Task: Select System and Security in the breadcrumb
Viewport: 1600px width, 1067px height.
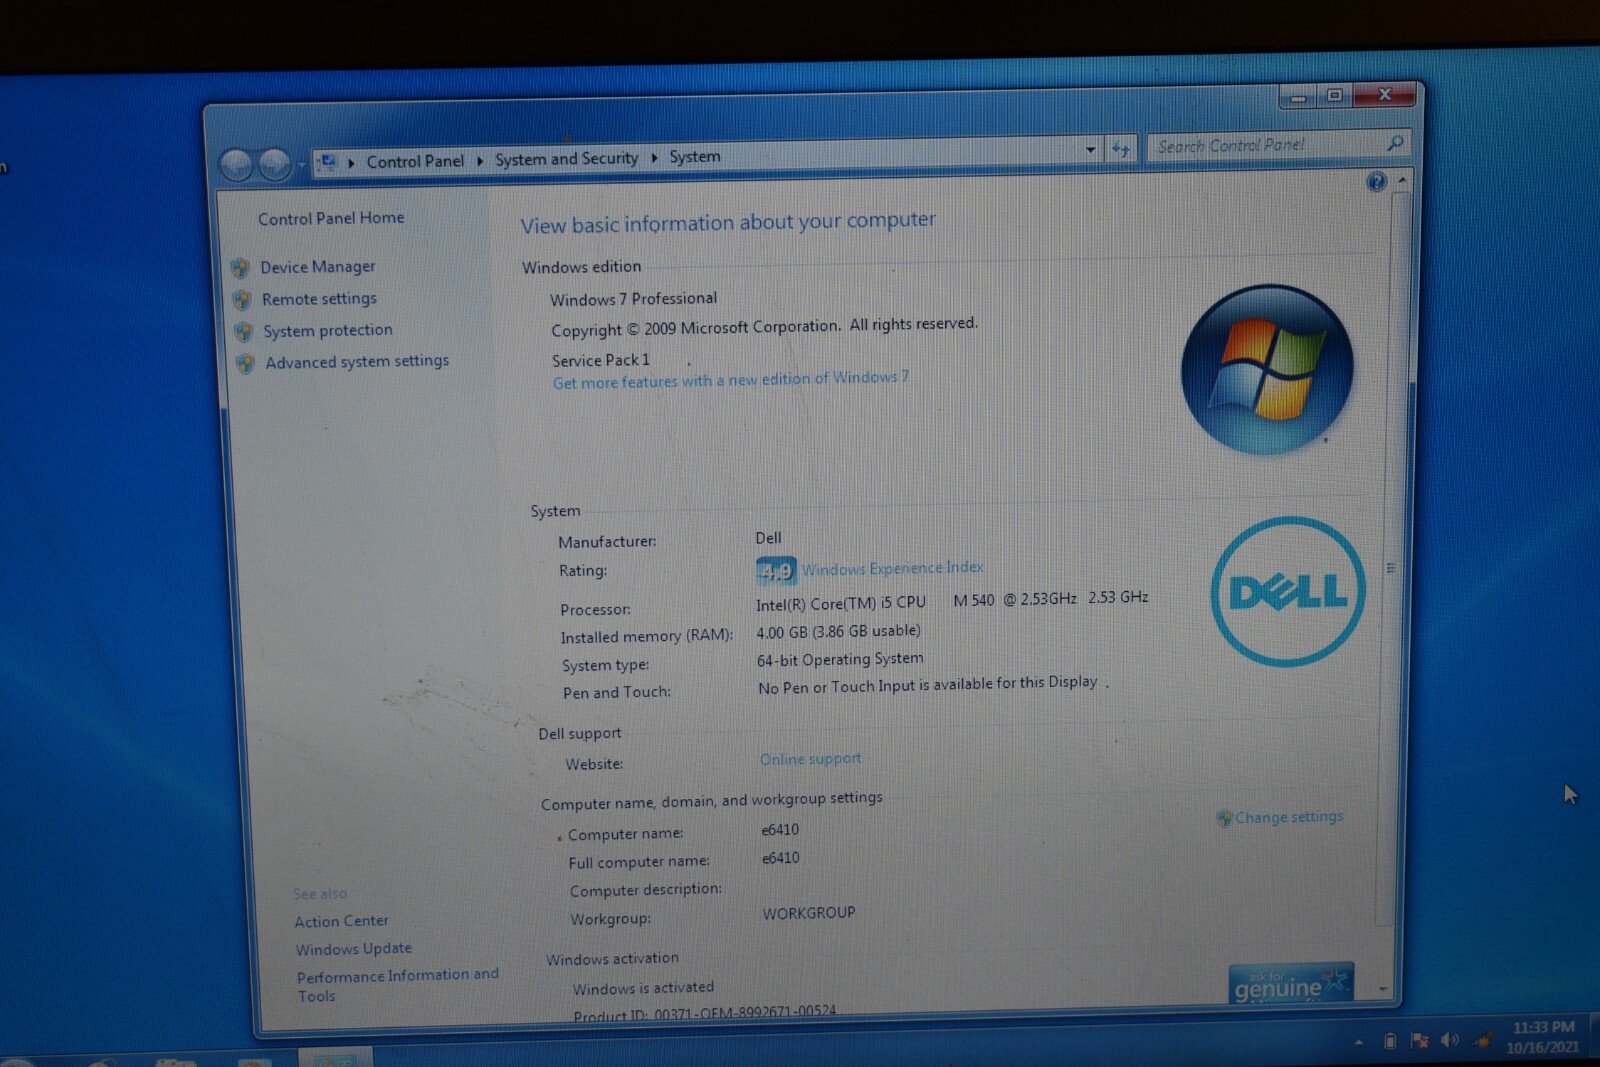Action: click(x=566, y=159)
